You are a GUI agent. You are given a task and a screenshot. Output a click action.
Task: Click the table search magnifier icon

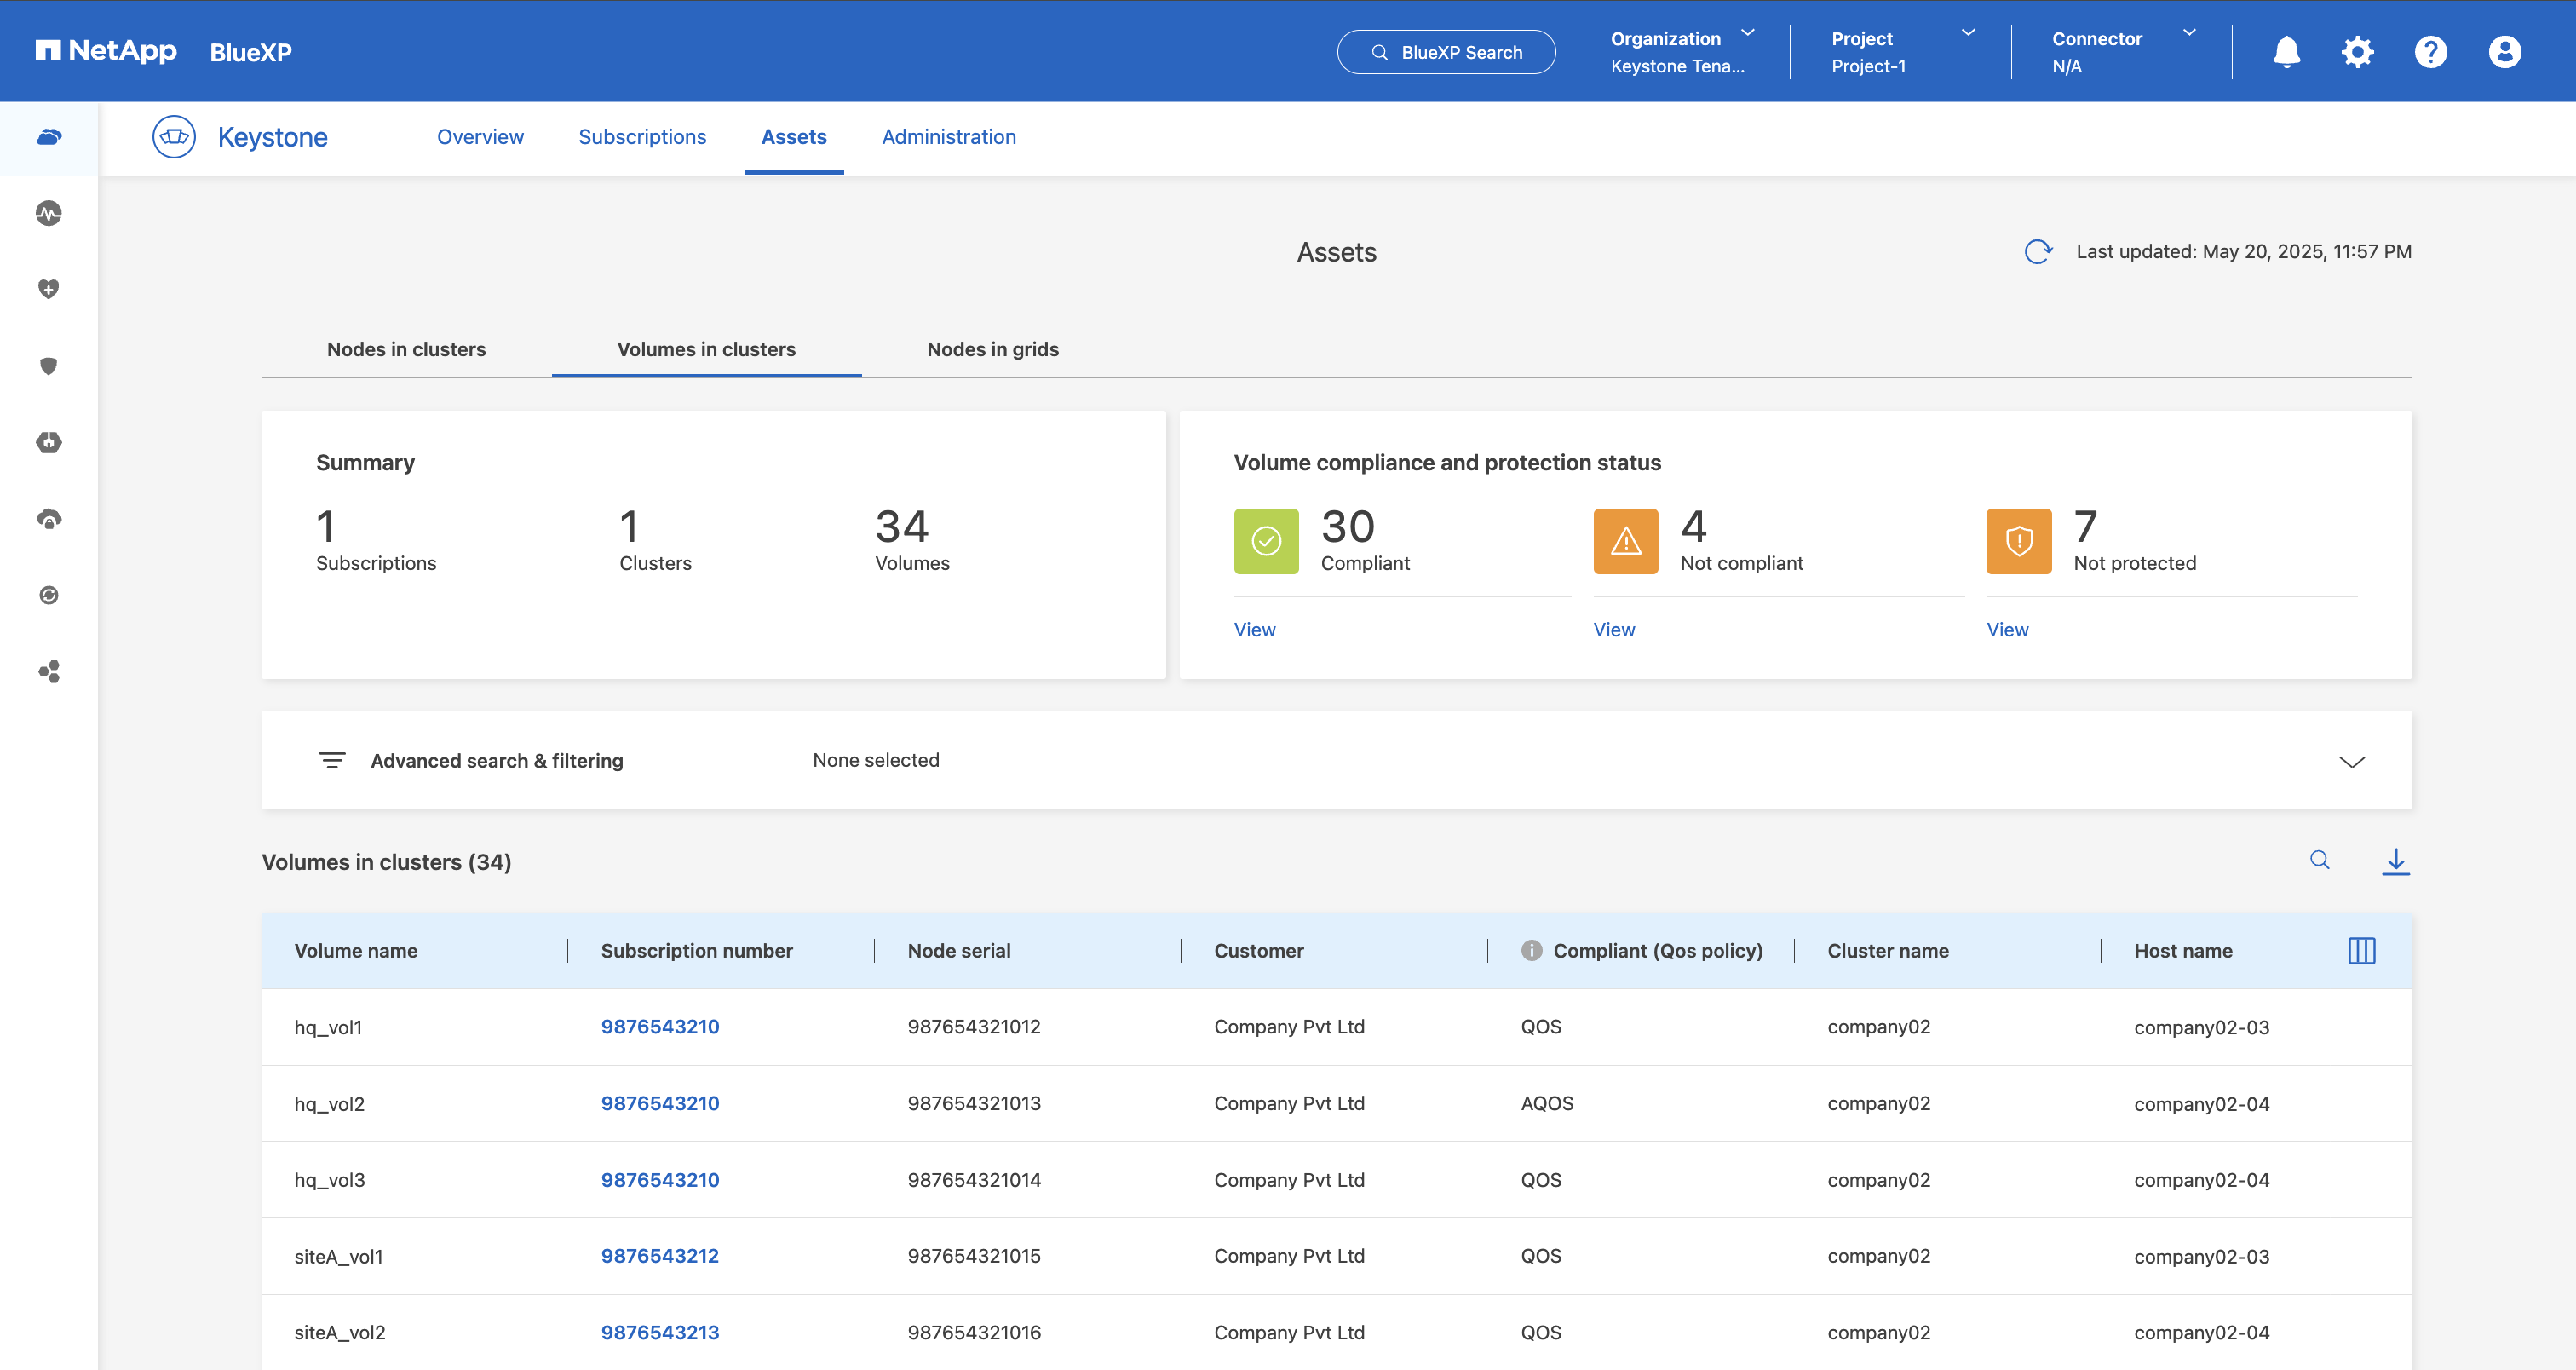[2319, 860]
